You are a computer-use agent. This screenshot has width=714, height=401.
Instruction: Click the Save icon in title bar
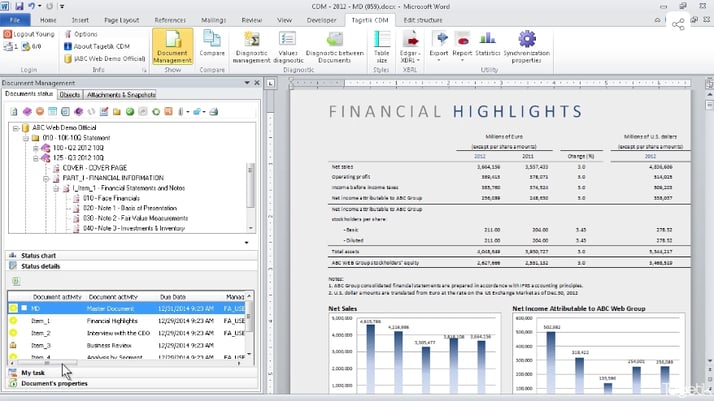coord(19,6)
